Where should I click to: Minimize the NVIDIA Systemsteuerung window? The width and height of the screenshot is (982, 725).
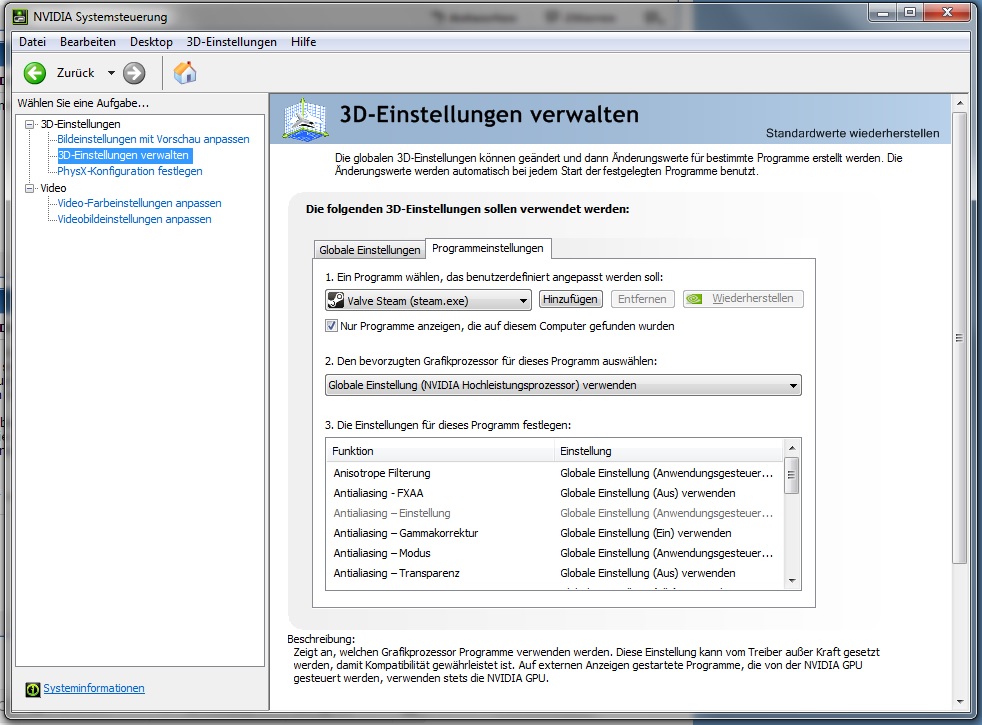(x=883, y=13)
